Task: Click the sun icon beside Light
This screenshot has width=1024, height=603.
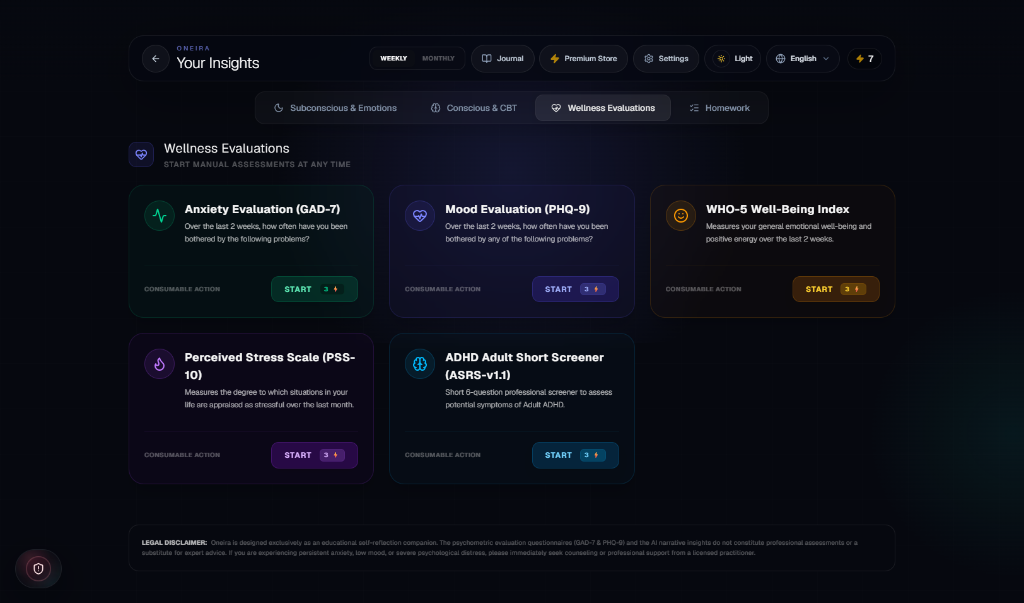Action: tap(721, 59)
